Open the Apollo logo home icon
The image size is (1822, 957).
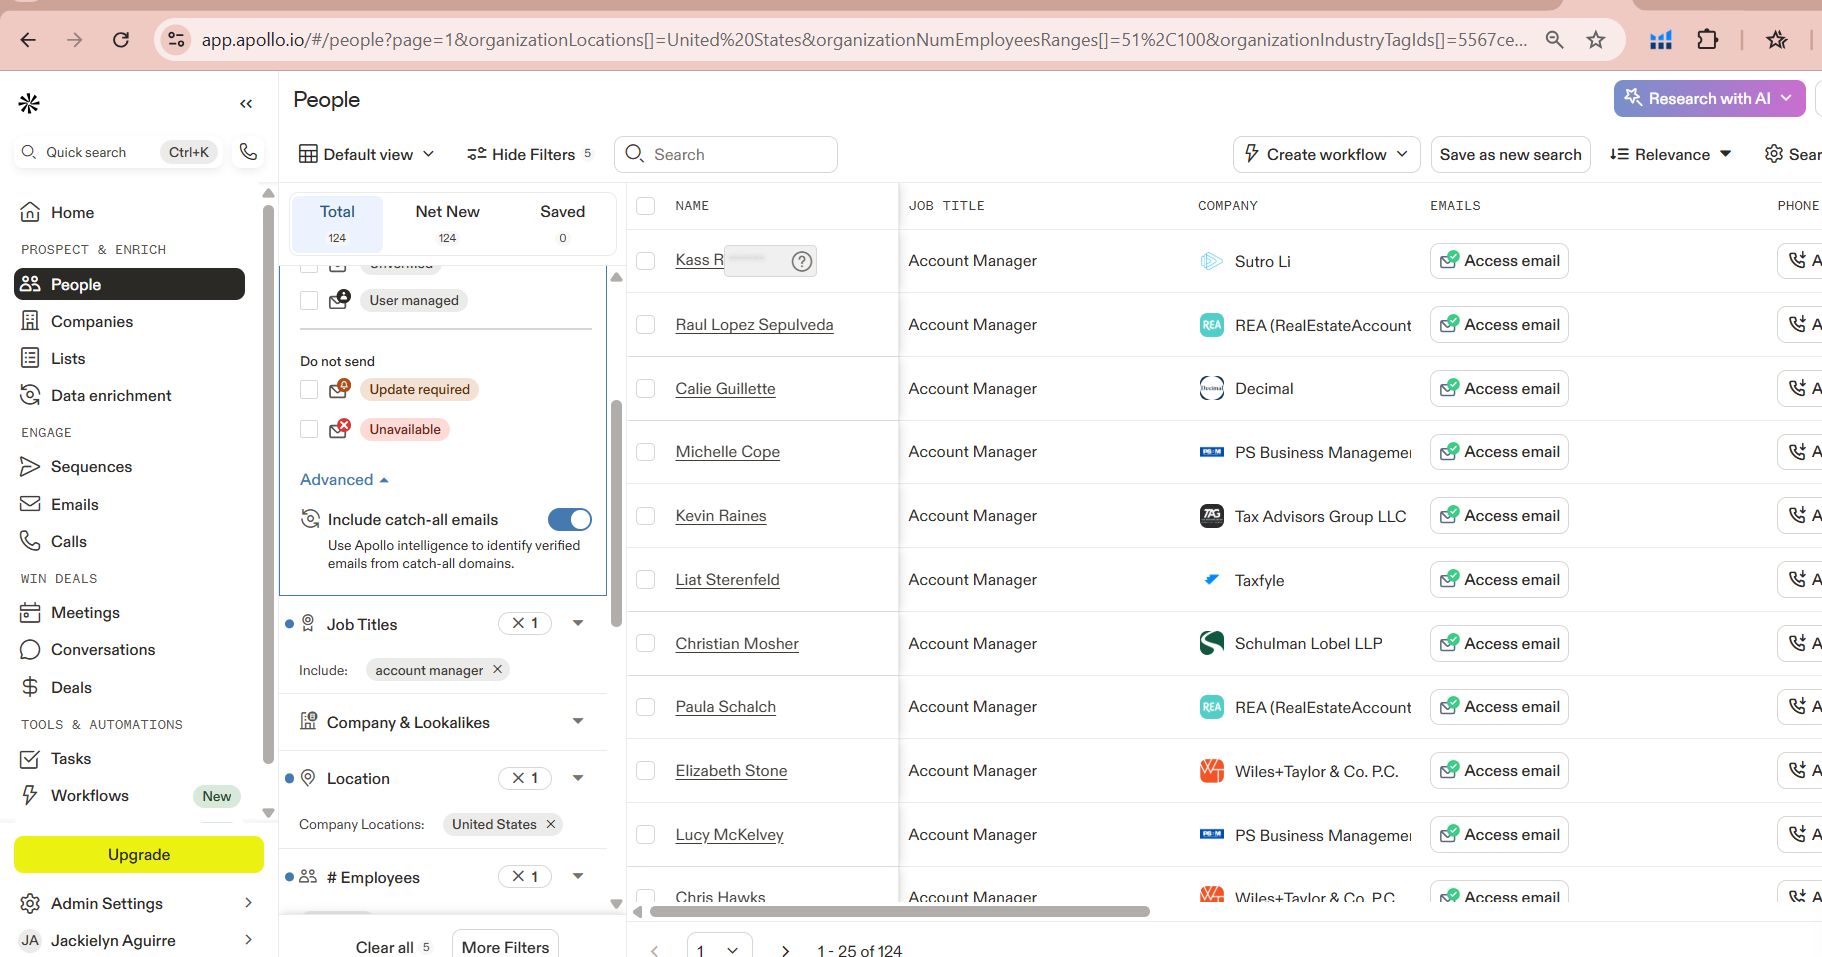coord(29,103)
